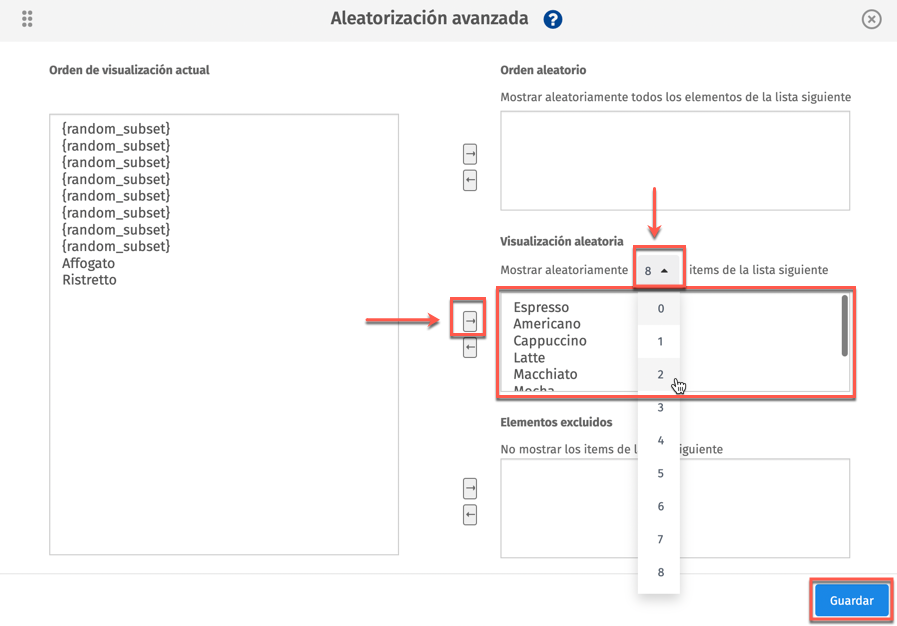The image size is (897, 626).
Task: Select Ristretto in the current order list
Action: click(90, 280)
